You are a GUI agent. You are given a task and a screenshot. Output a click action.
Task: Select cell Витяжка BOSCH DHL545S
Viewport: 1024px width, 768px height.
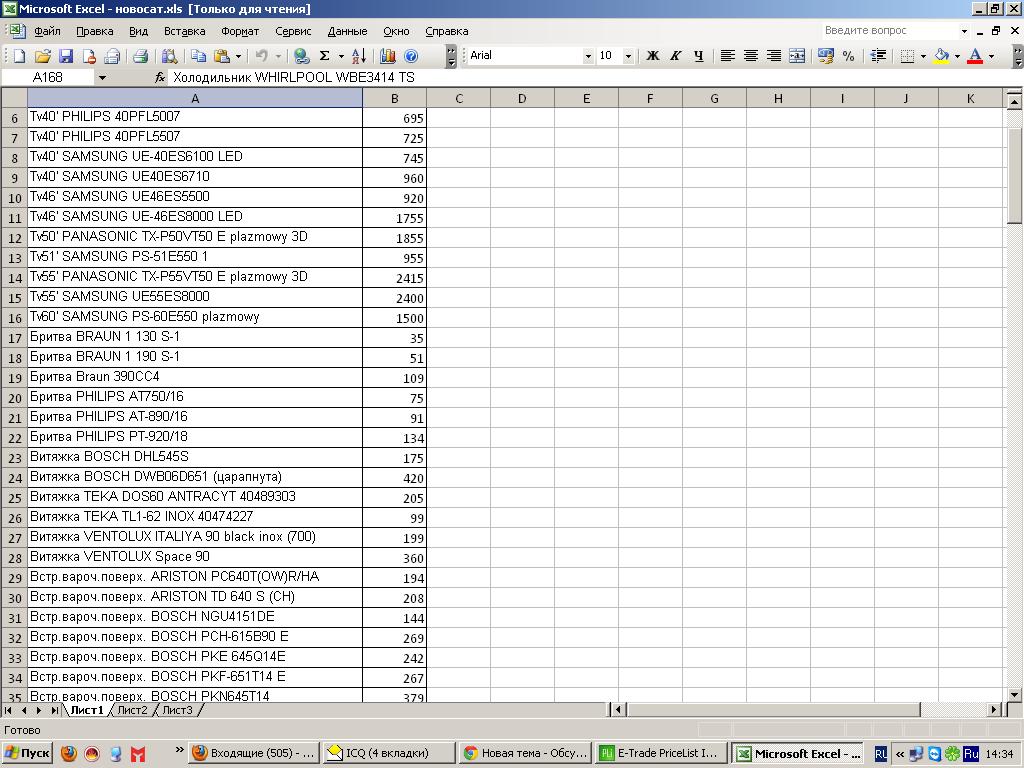[195, 457]
